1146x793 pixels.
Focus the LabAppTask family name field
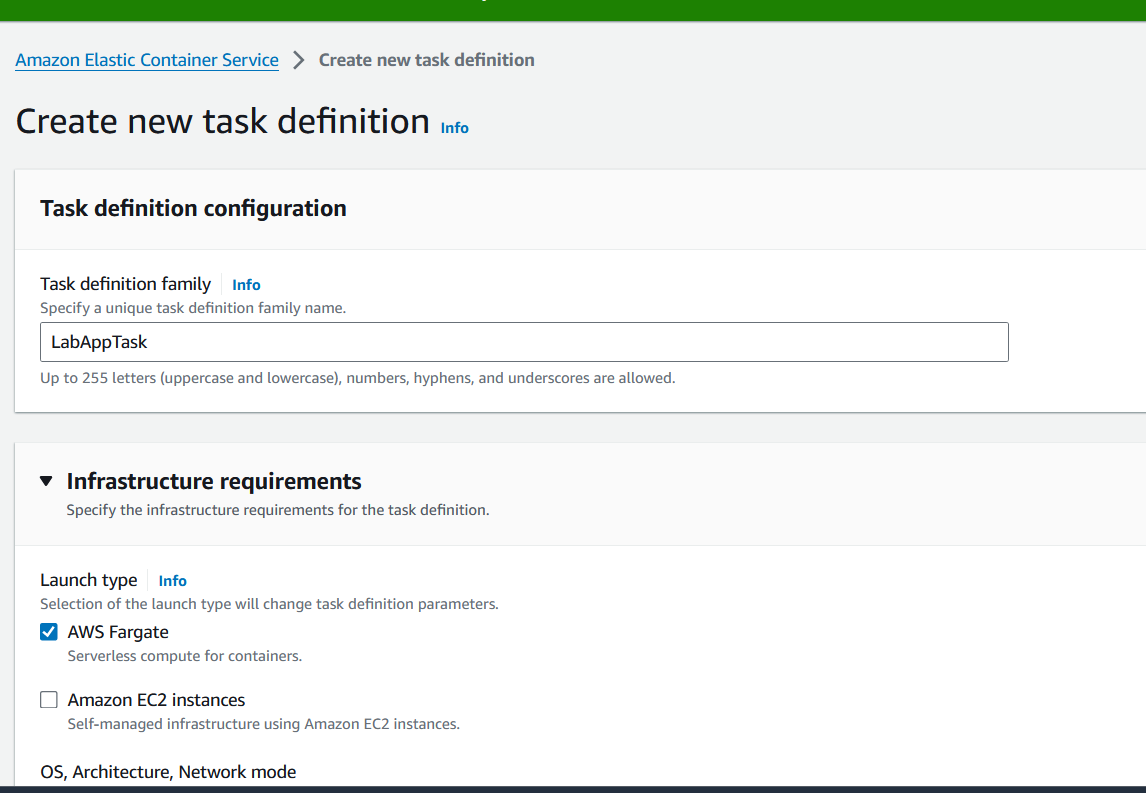click(x=524, y=342)
